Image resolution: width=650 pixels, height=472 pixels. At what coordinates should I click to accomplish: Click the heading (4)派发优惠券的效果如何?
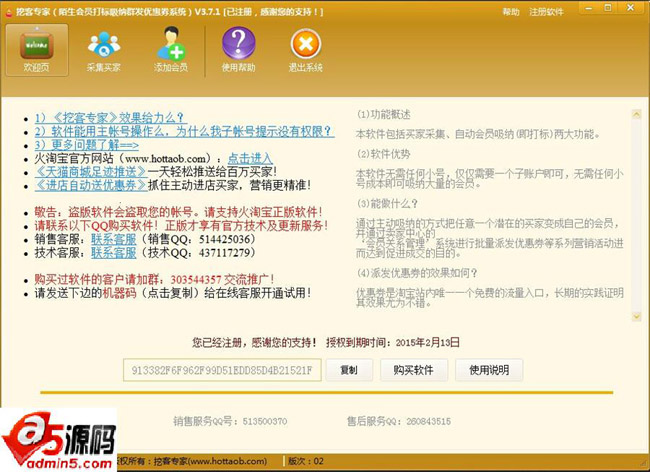[417, 273]
